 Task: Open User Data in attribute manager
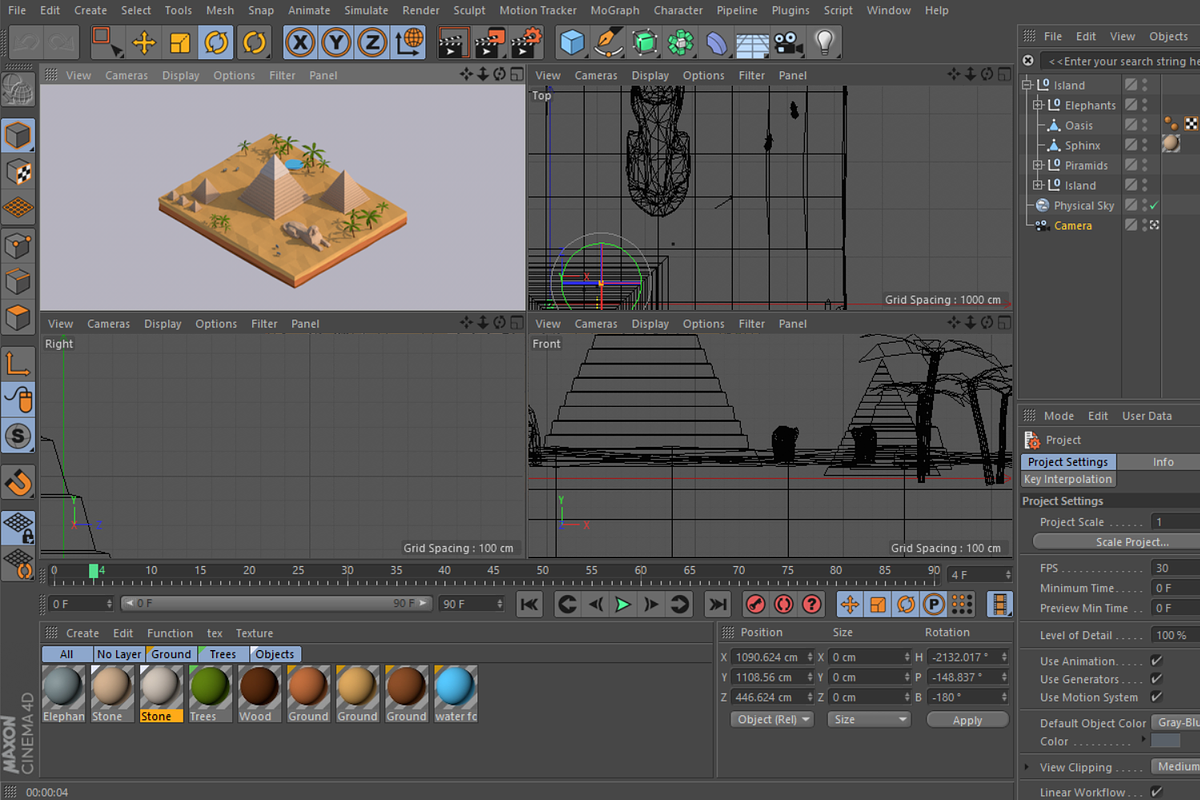(1146, 416)
